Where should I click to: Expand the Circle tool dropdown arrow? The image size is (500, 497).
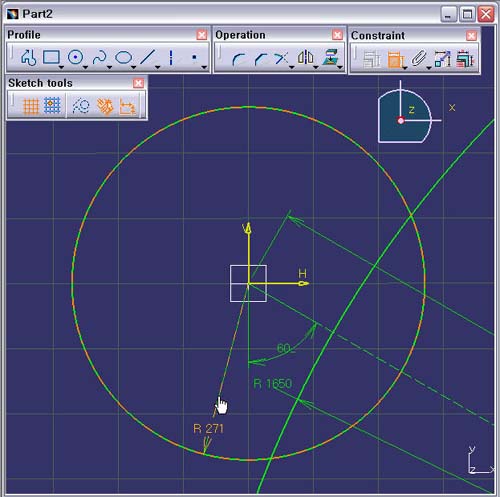click(85, 67)
